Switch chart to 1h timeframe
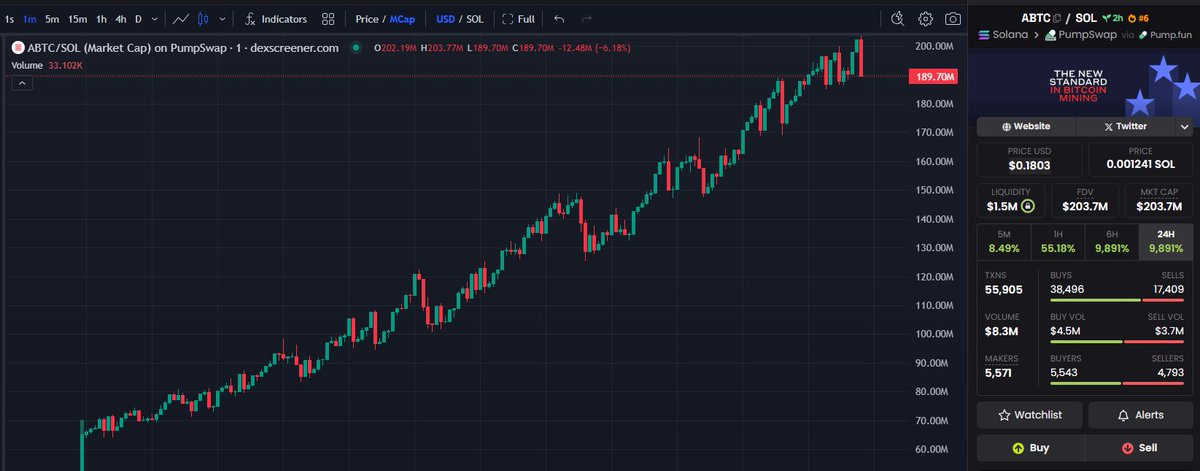Image resolution: width=1200 pixels, height=471 pixels. pyautogui.click(x=101, y=19)
